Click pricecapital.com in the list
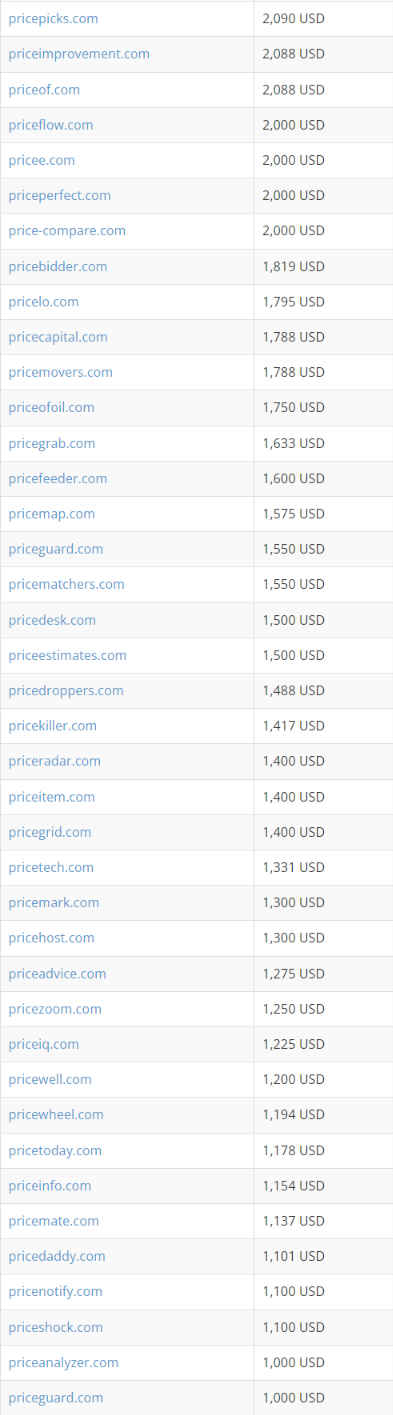The width and height of the screenshot is (393, 1415). point(58,337)
